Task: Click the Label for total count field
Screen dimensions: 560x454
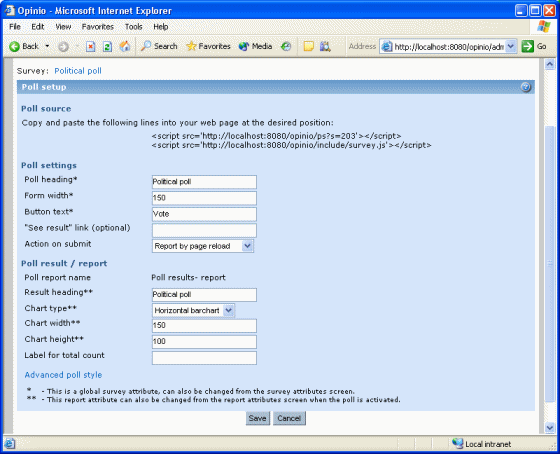Action: point(204,358)
